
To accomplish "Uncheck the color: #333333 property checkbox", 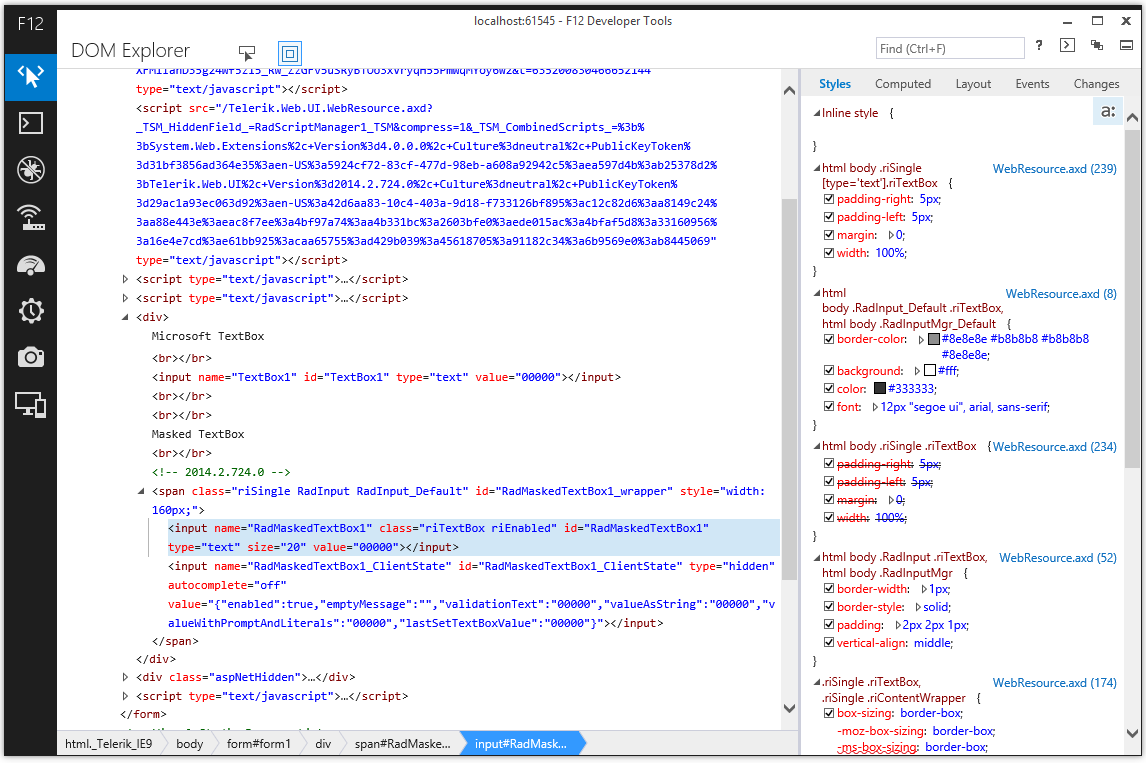I will coord(828,389).
